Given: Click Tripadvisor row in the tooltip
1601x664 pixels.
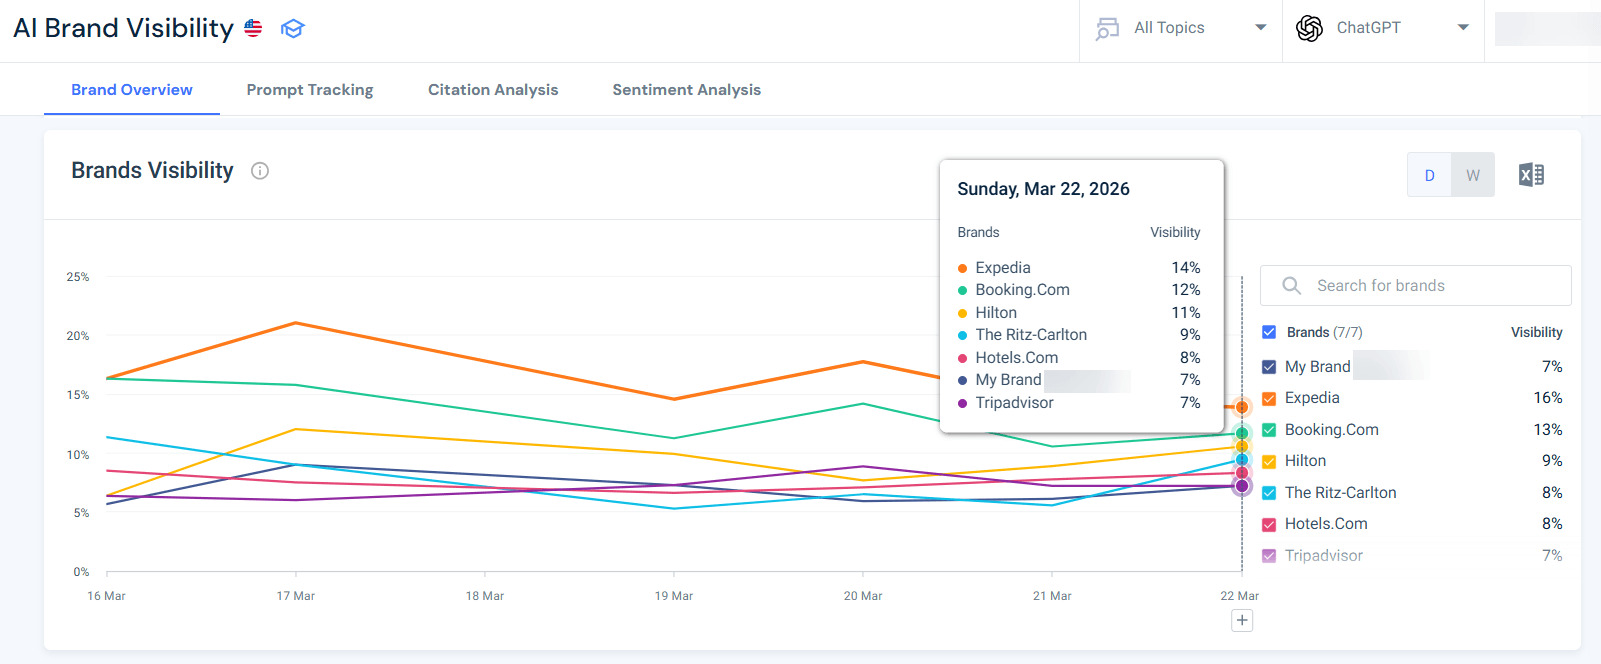Looking at the screenshot, I should (1079, 403).
